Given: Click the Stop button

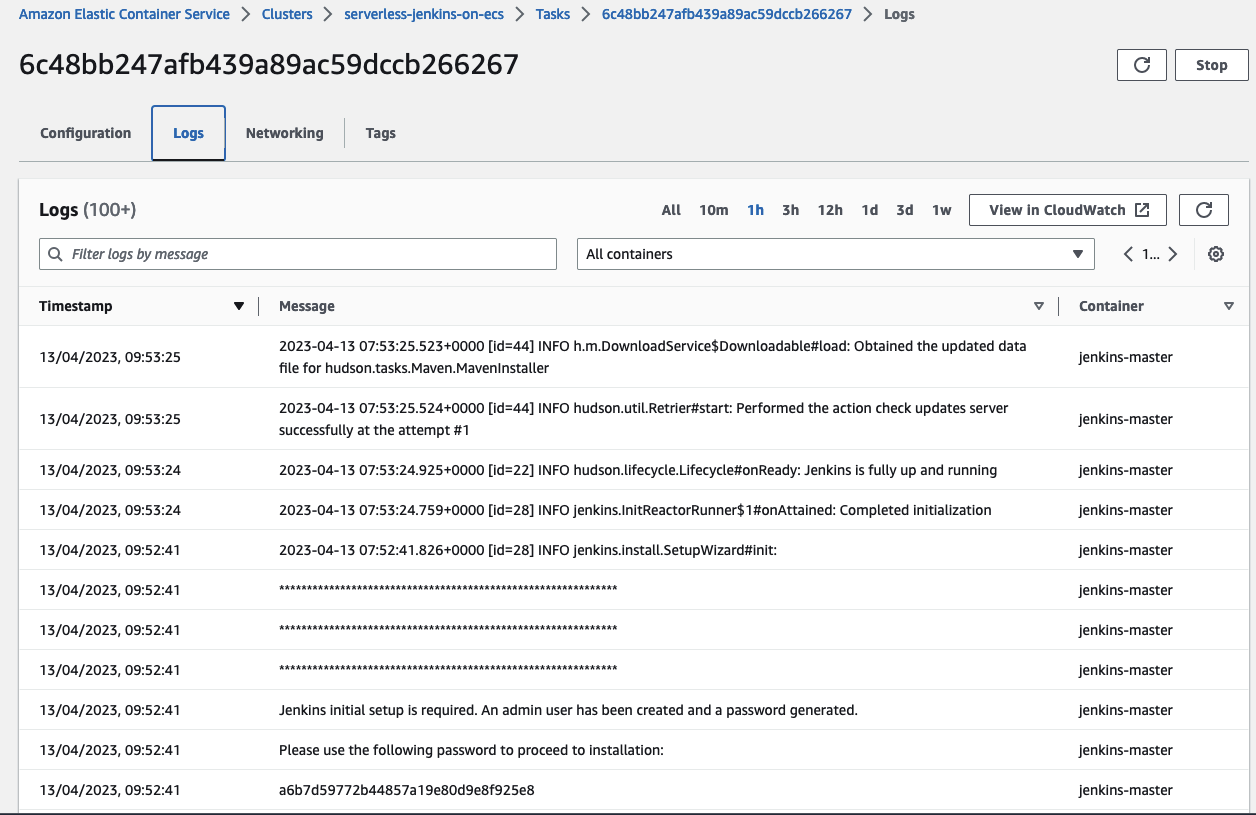Looking at the screenshot, I should click(1211, 64).
